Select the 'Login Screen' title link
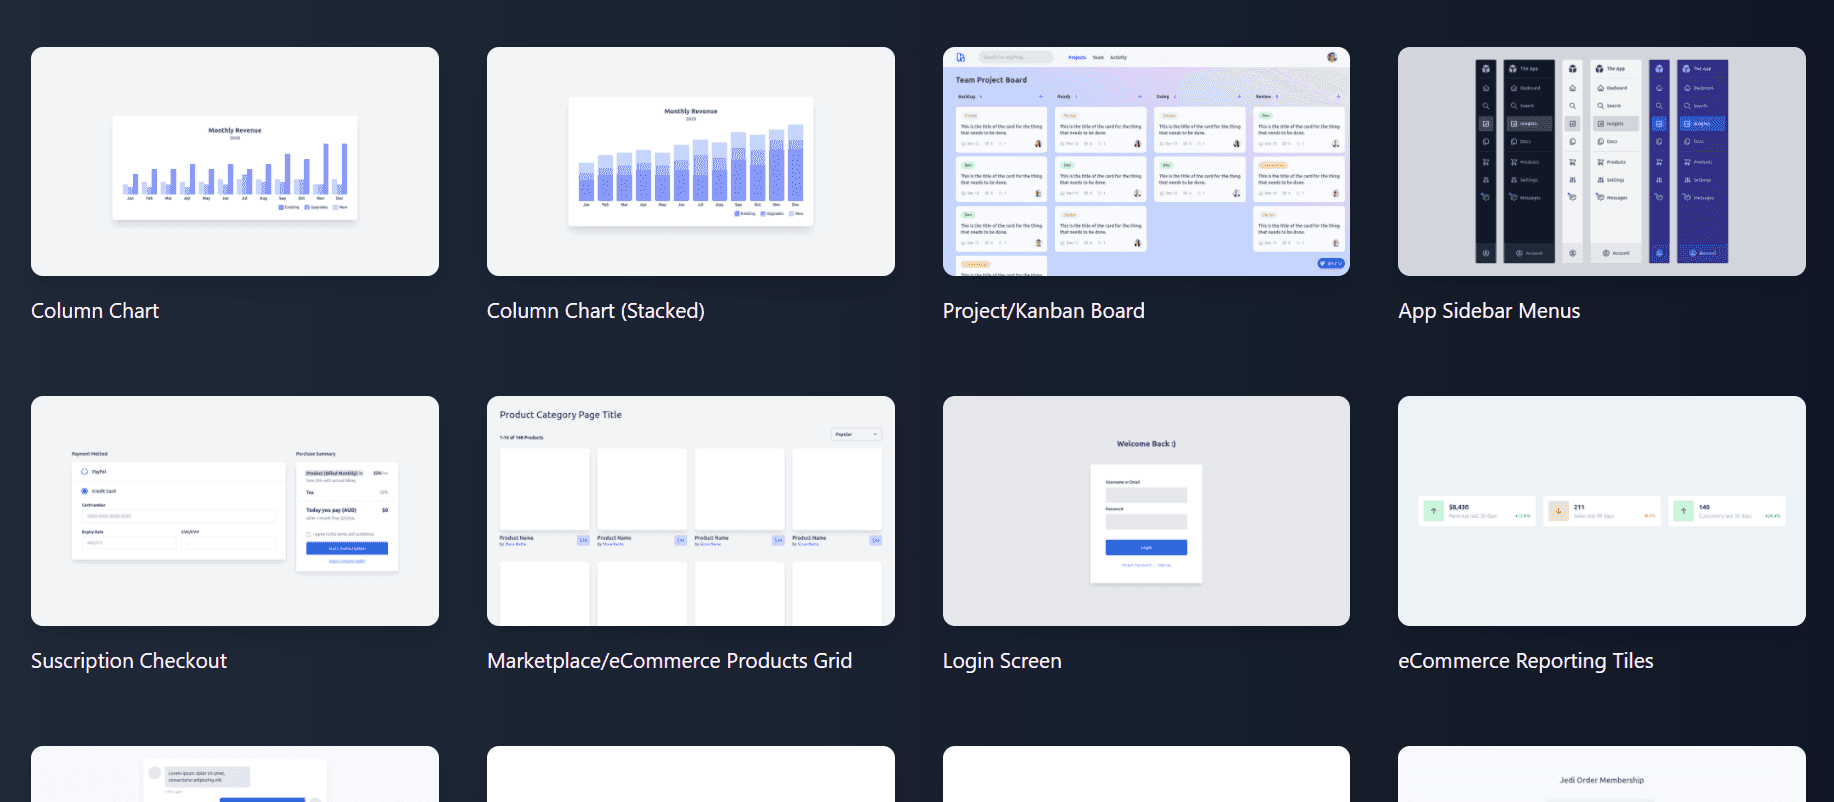Viewport: 1834px width, 802px height. 1002,661
